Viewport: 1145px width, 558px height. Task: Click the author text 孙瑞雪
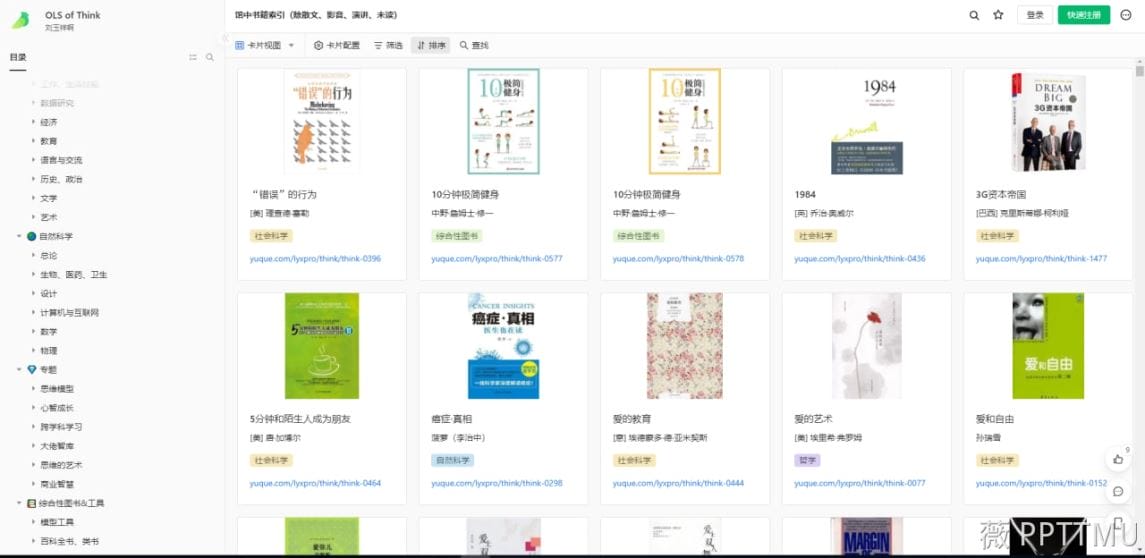point(990,438)
